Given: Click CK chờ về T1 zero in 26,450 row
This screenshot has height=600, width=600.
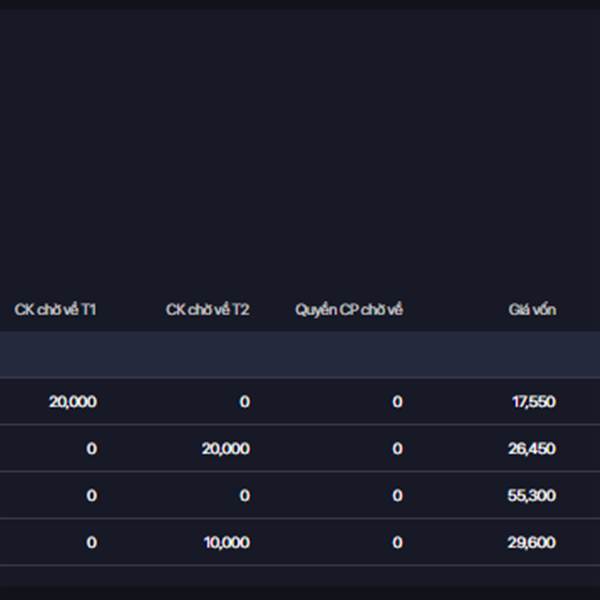Looking at the screenshot, I should pyautogui.click(x=91, y=449).
